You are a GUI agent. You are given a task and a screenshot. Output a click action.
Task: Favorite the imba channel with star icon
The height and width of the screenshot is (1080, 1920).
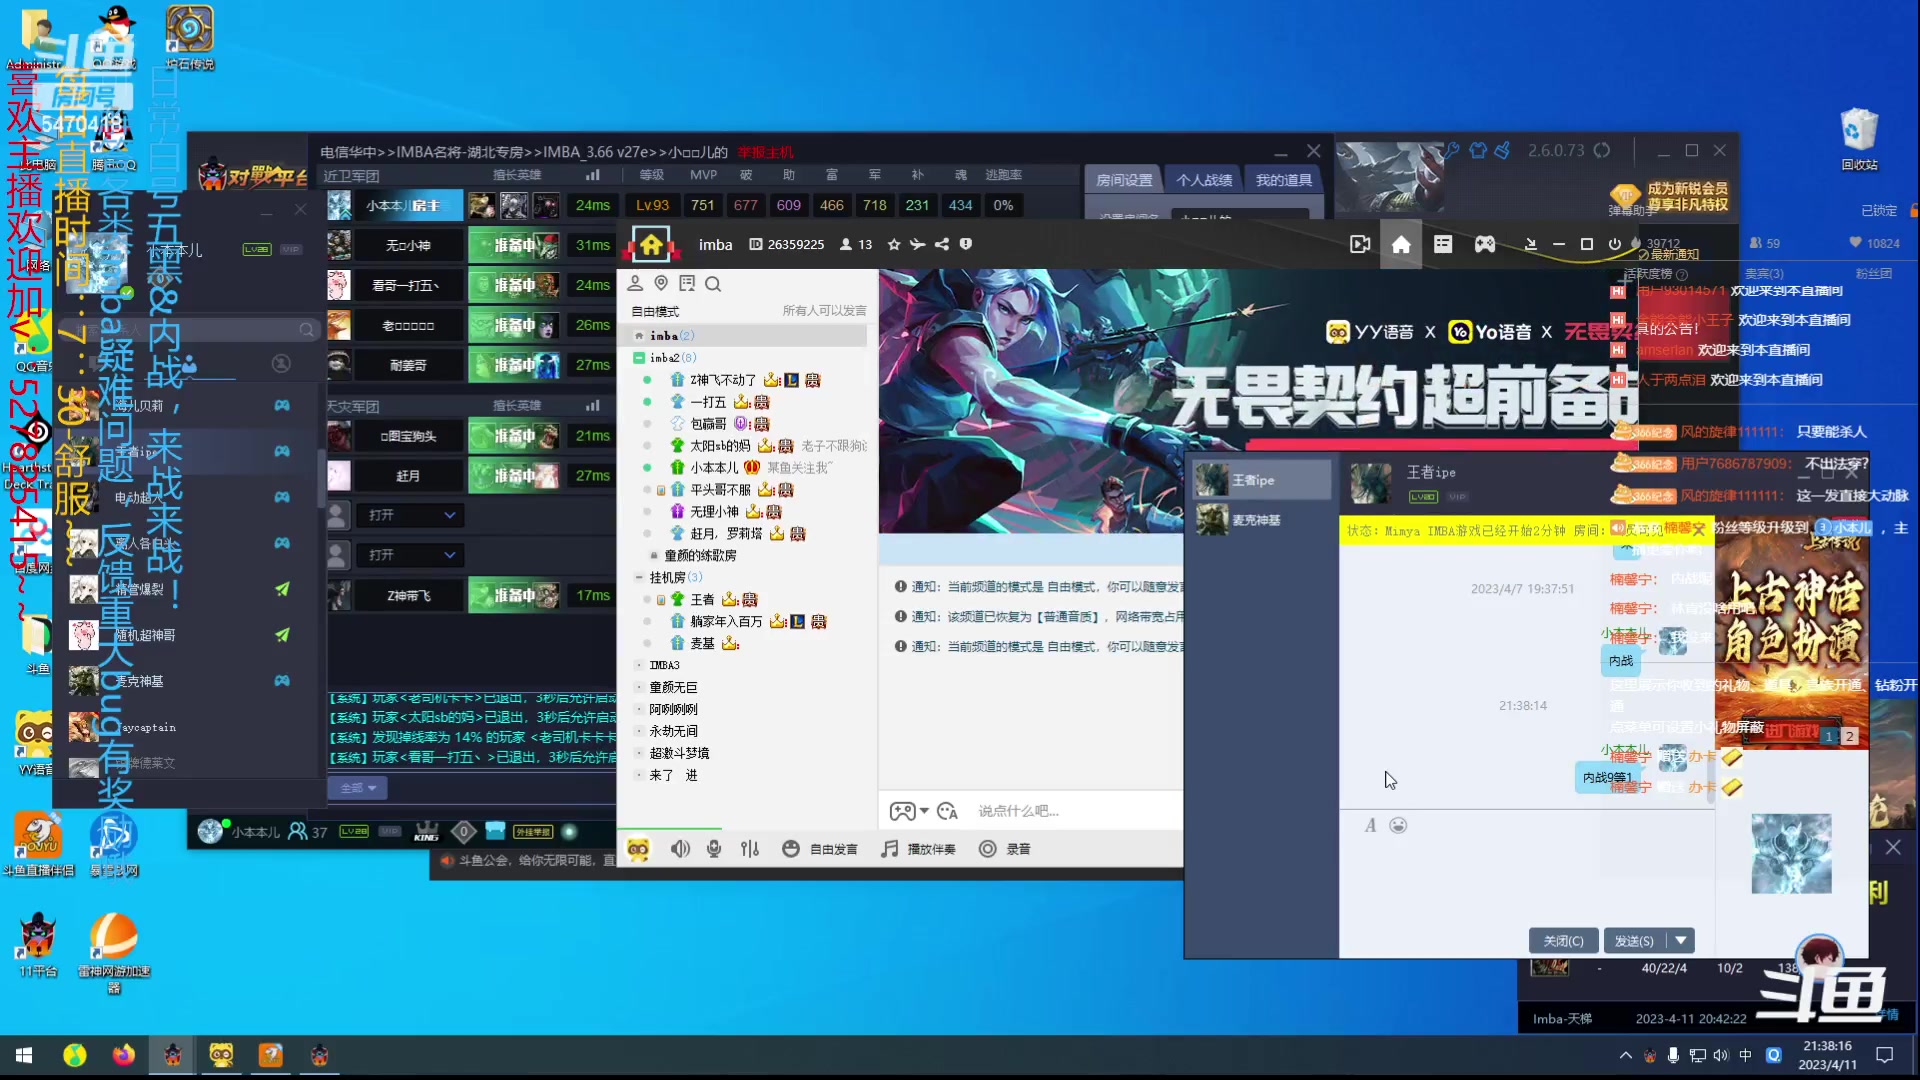(894, 244)
